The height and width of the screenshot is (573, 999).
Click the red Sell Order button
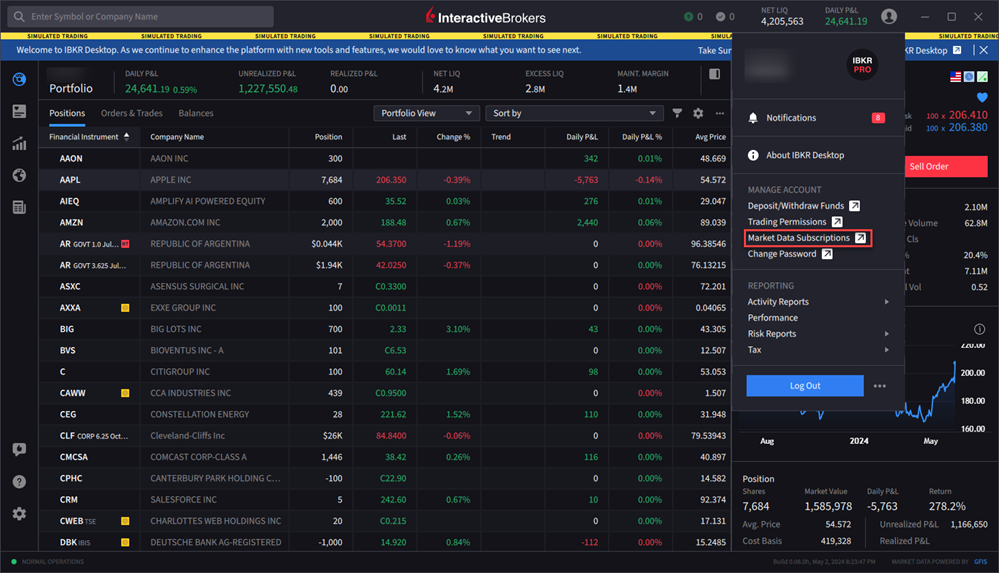(x=945, y=166)
